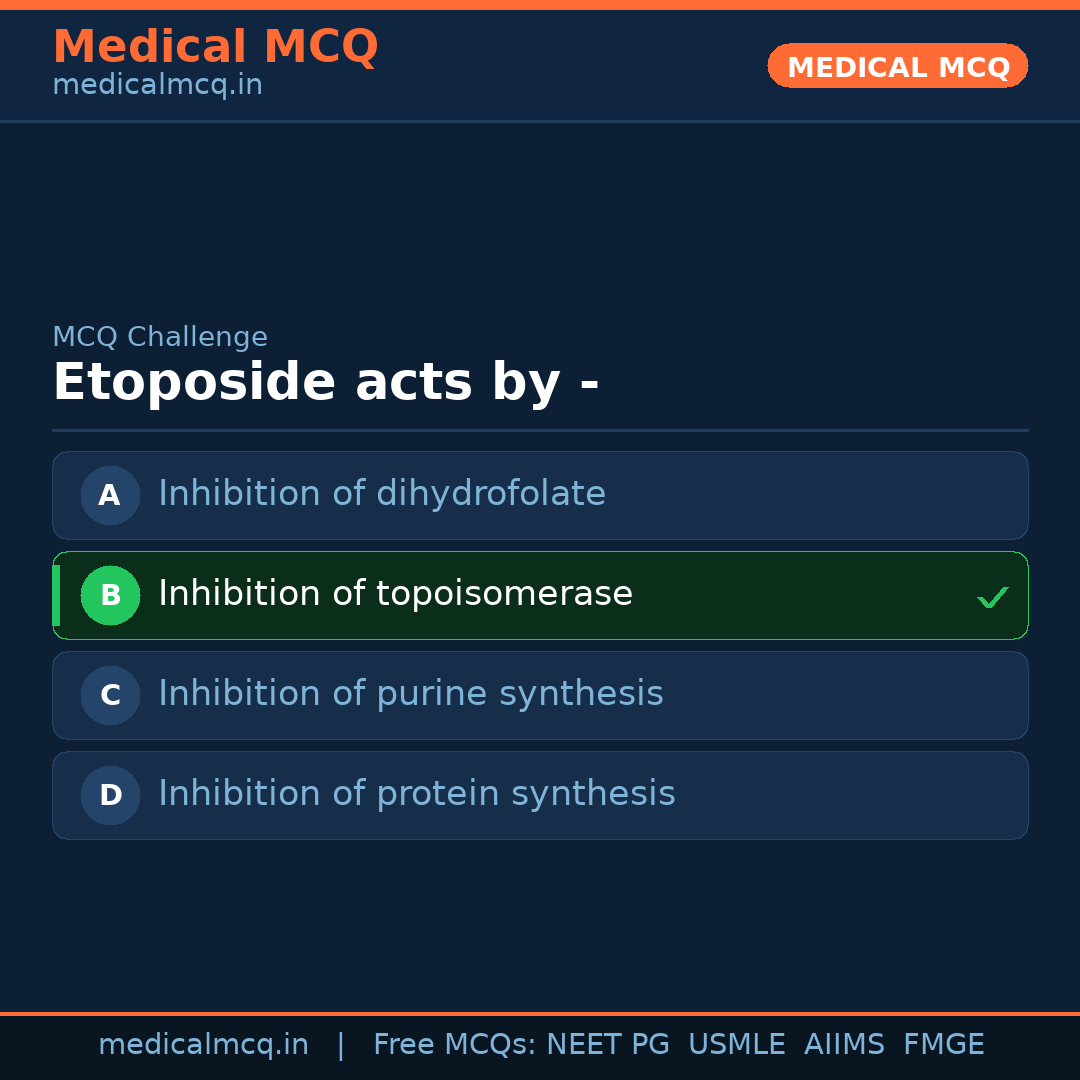This screenshot has width=1080, height=1080.
Task: Click the question heading "Etoposide acts by -"
Action: [325, 383]
